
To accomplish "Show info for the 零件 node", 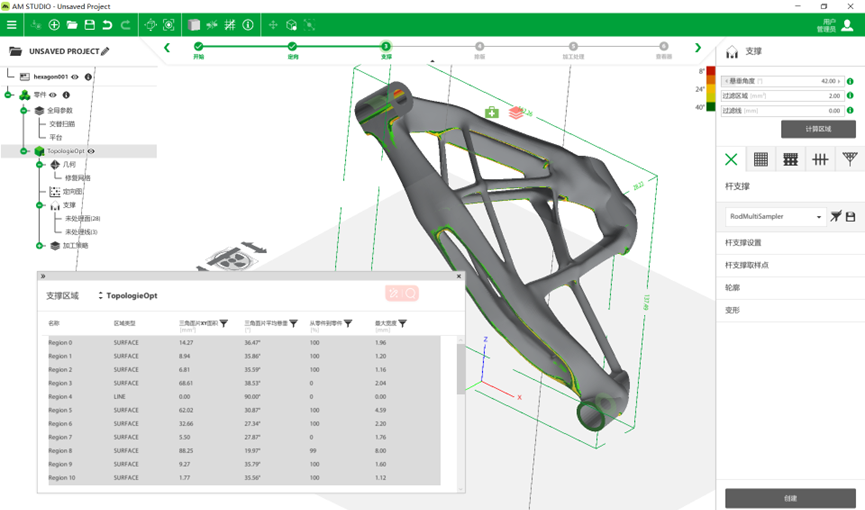I will click(66, 95).
